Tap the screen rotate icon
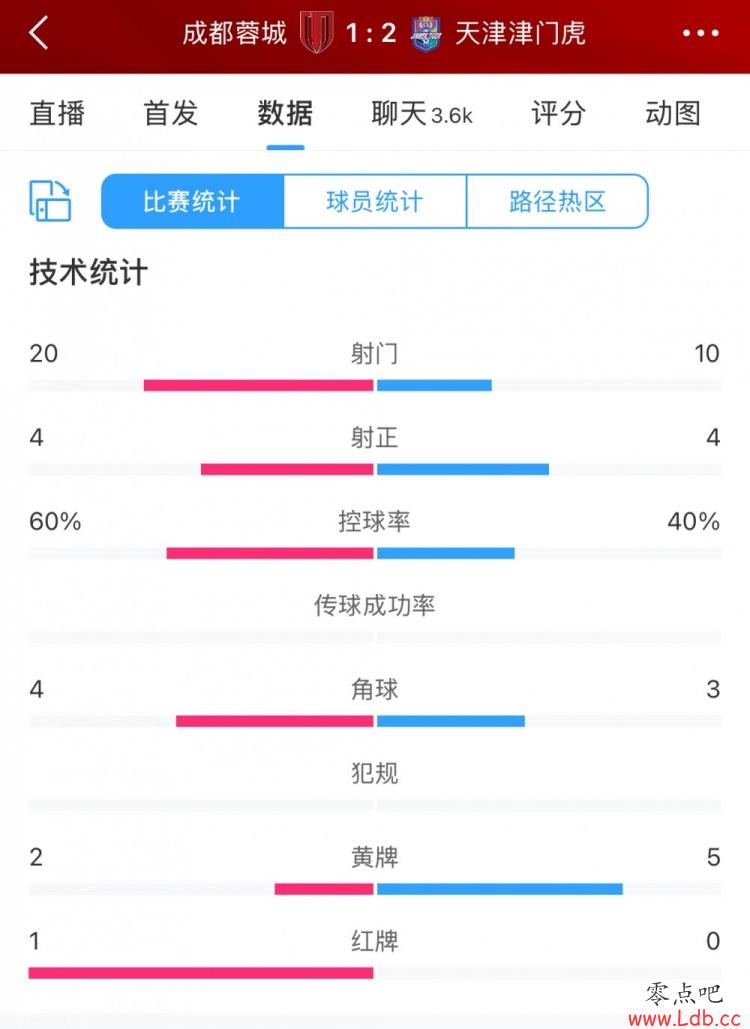Image resolution: width=750 pixels, height=1029 pixels. pos(50,201)
